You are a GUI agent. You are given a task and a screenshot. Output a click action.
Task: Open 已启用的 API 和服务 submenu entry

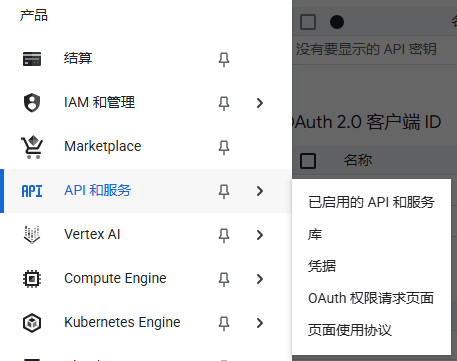pyautogui.click(x=371, y=202)
